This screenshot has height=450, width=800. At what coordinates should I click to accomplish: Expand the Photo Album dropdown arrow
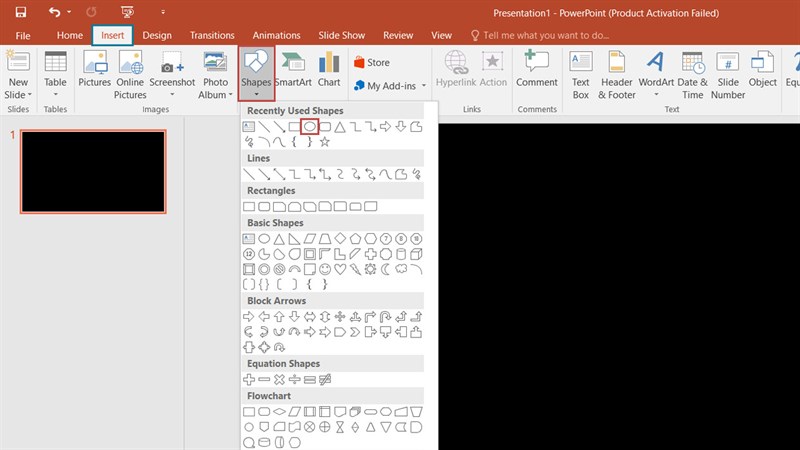[x=231, y=95]
